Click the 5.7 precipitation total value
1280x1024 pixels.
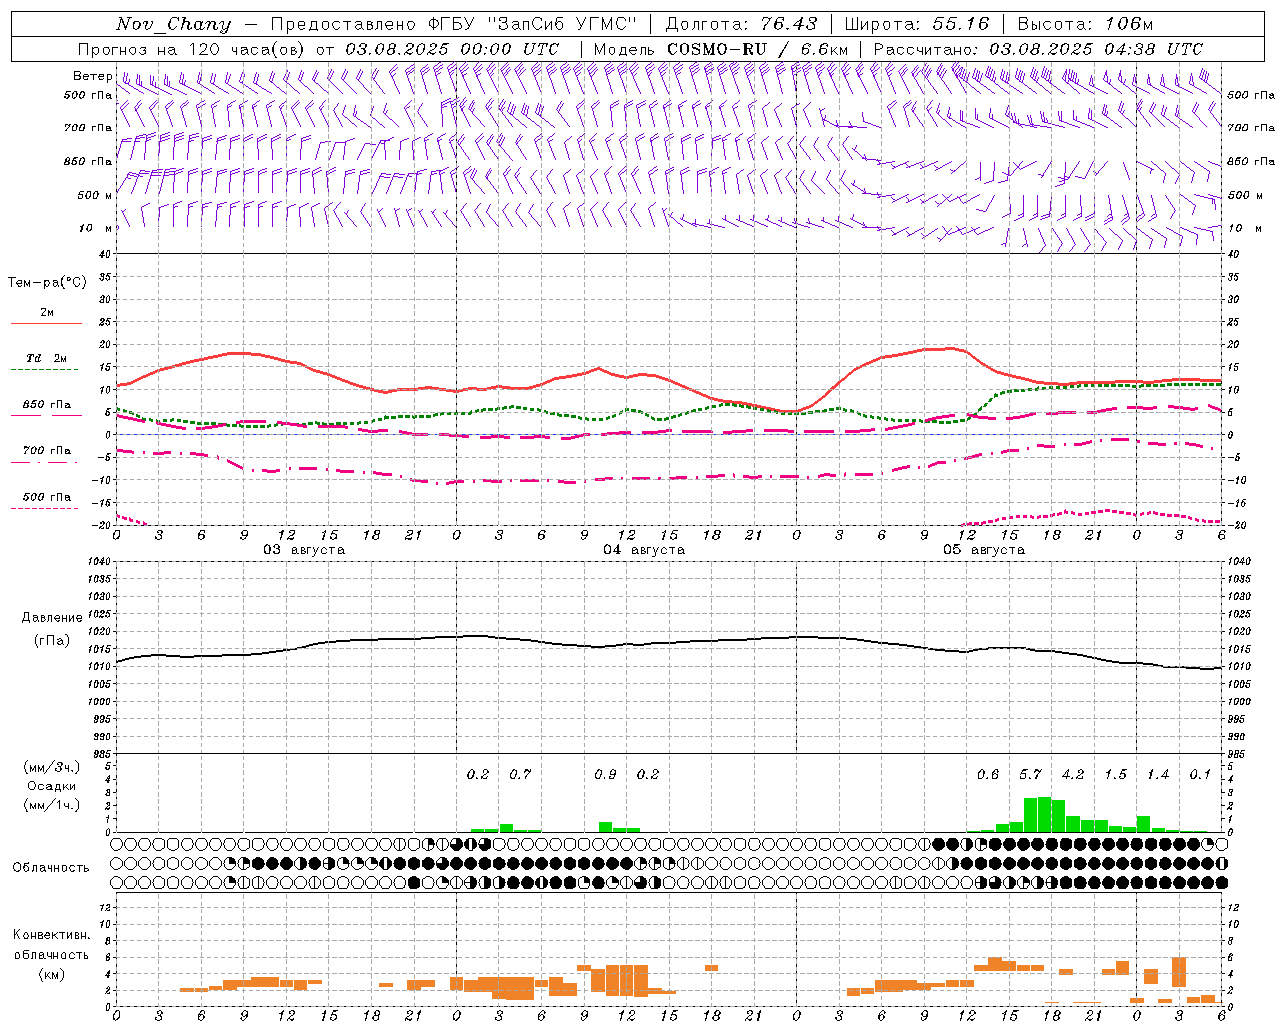click(1030, 774)
